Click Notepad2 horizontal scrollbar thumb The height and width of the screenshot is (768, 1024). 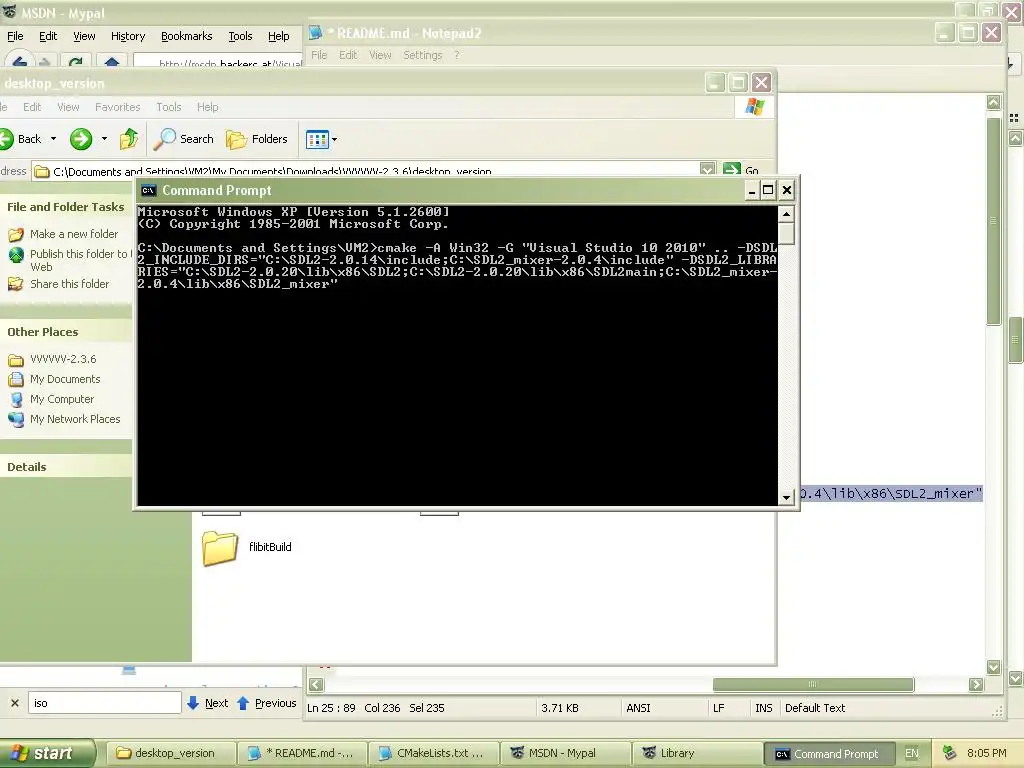(x=813, y=684)
